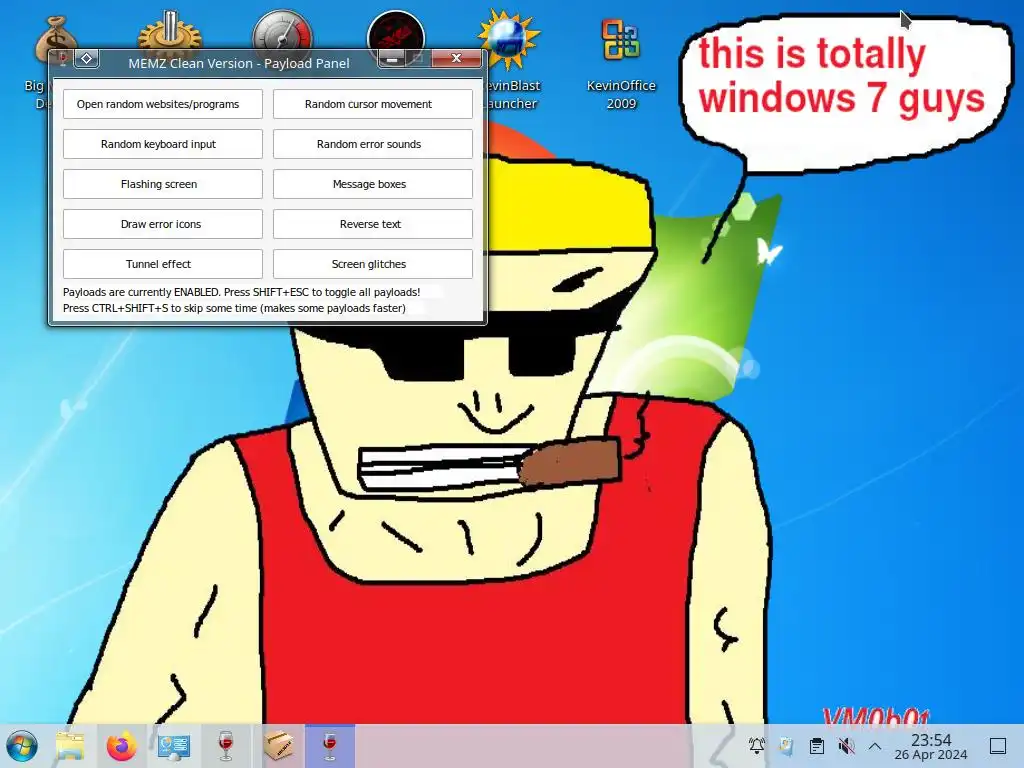Launch Firefox from the taskbar

122,746
